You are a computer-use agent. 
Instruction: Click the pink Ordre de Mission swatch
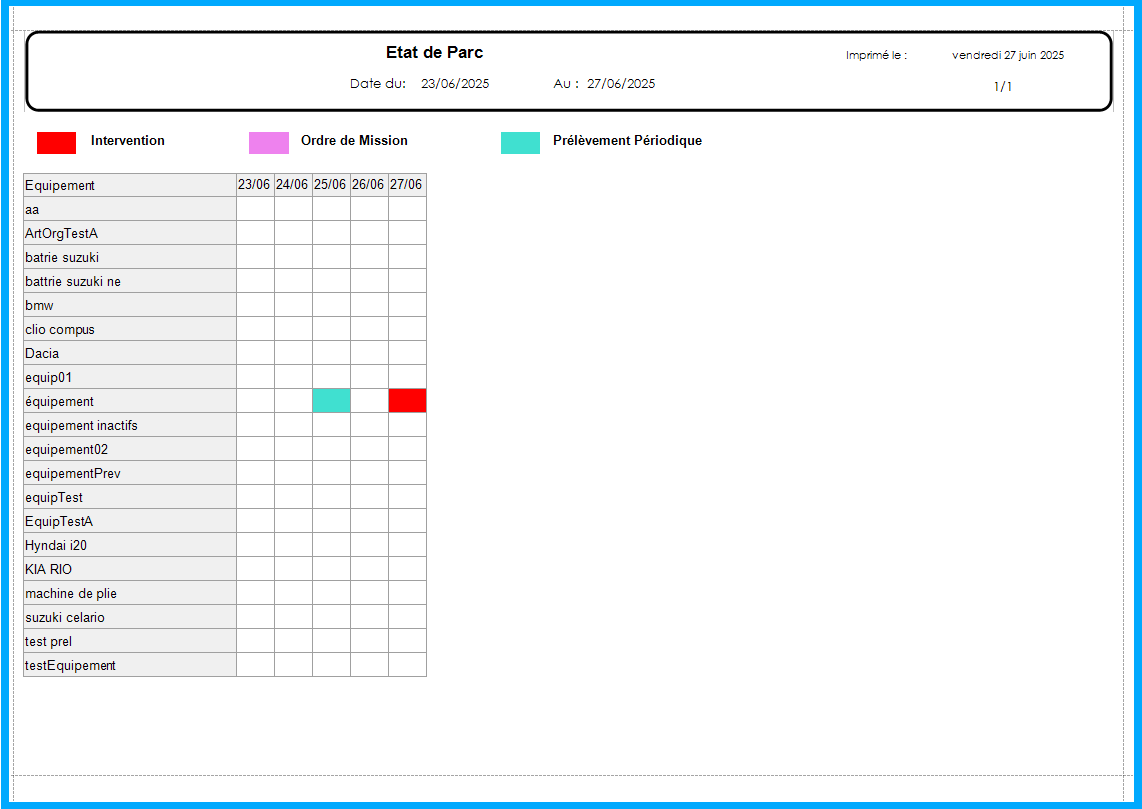[x=268, y=143]
